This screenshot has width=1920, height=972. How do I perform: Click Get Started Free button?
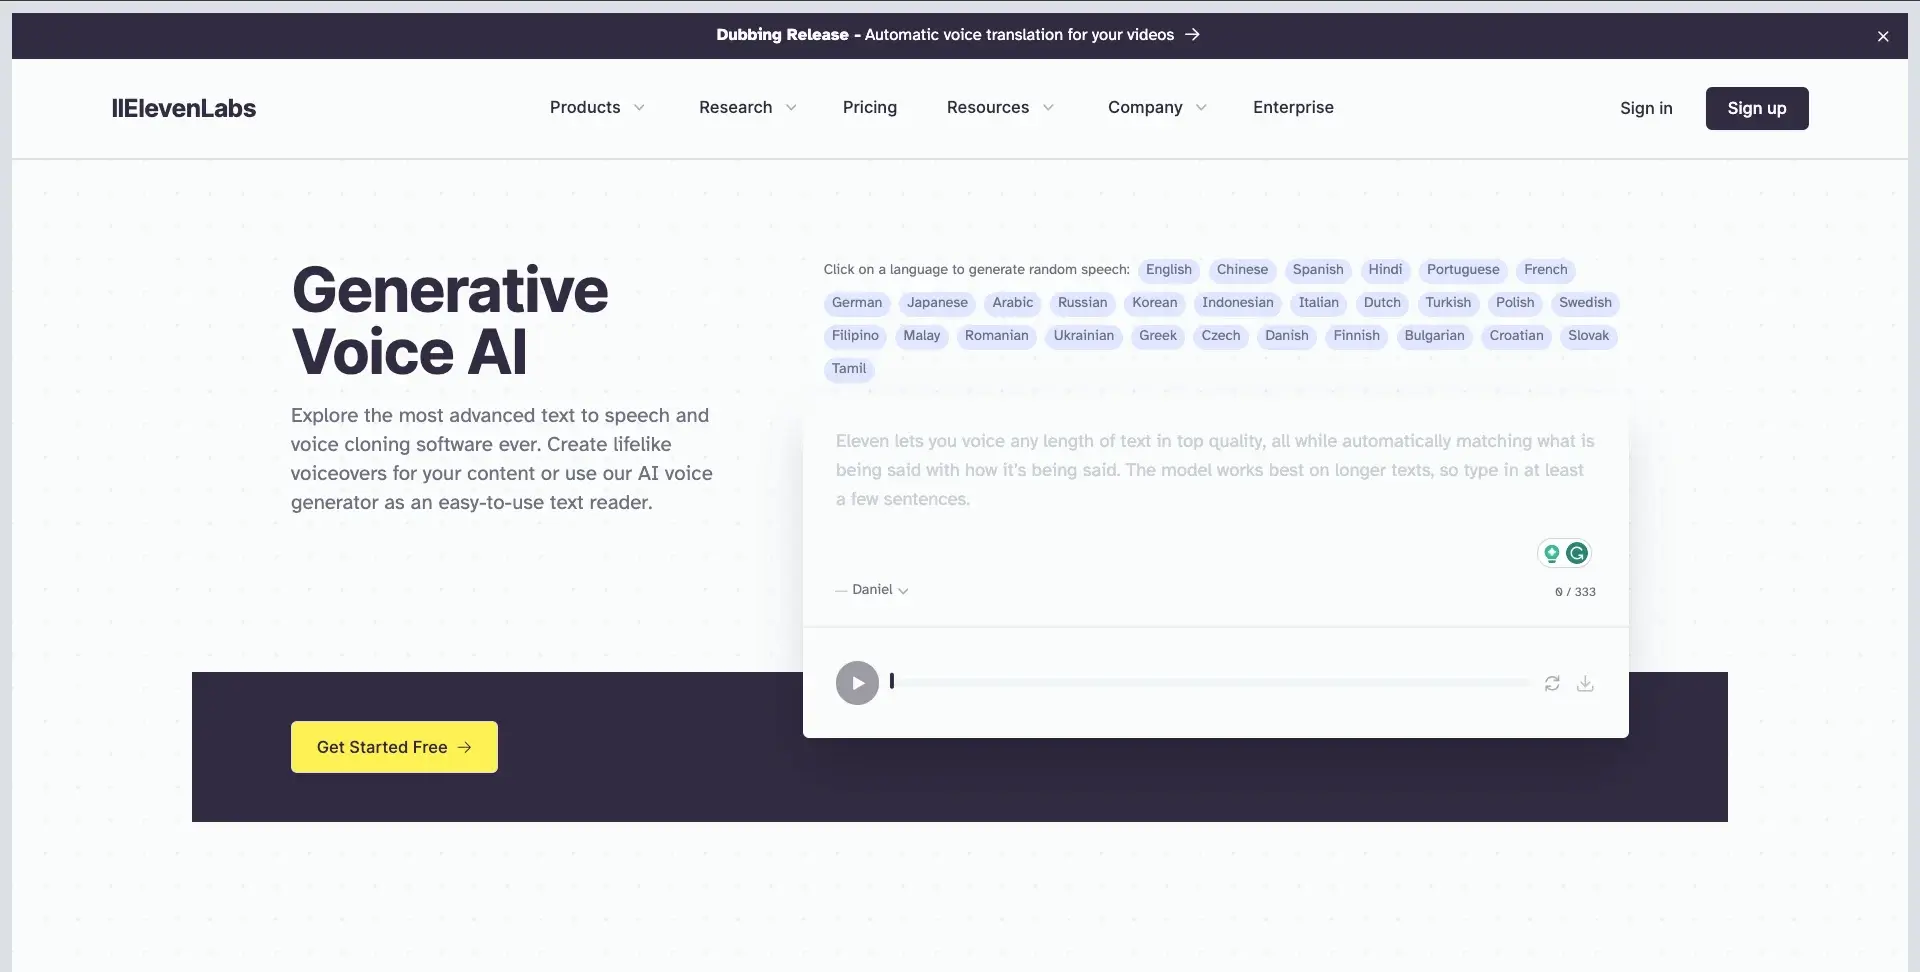(x=394, y=747)
